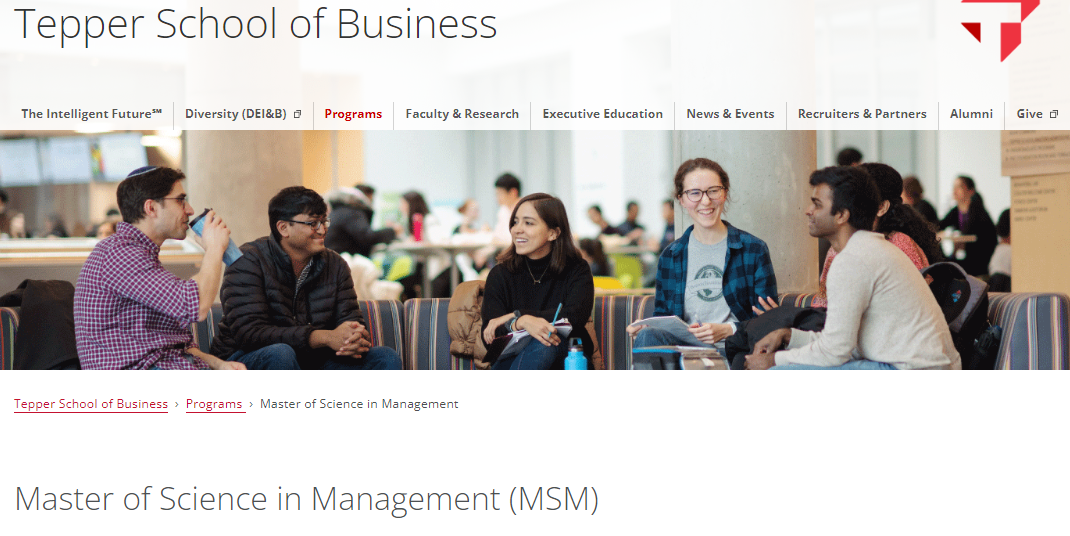Viewport: 1070px width, 536px height.
Task: Click chevron after Tepper School of Business breadcrumb
Action: coord(177,404)
